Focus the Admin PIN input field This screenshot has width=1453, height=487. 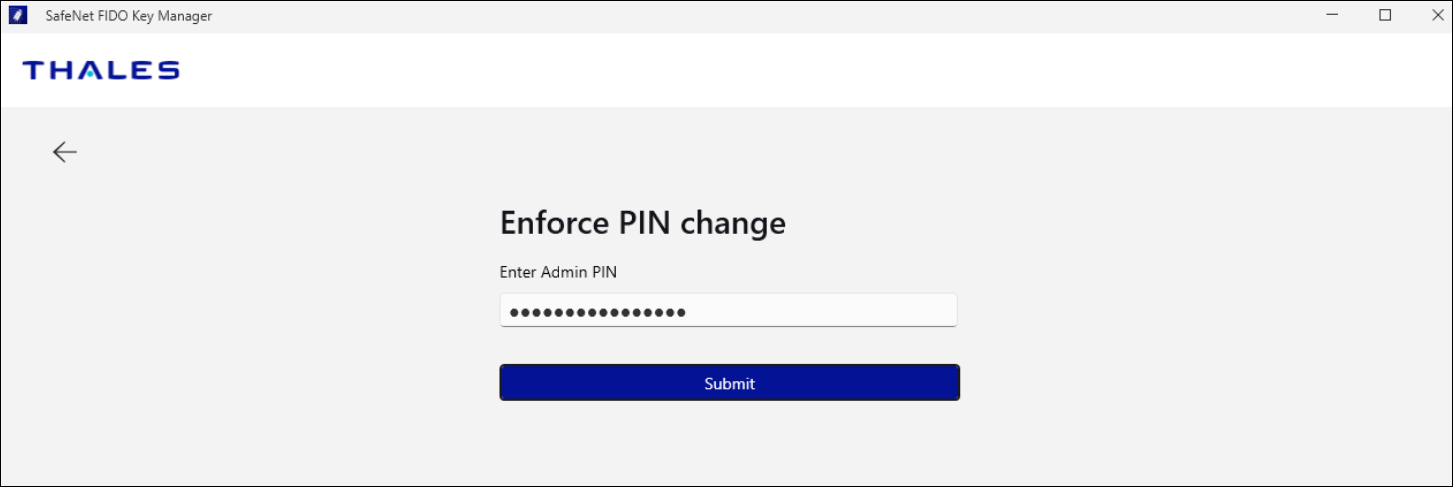(x=820, y=311)
